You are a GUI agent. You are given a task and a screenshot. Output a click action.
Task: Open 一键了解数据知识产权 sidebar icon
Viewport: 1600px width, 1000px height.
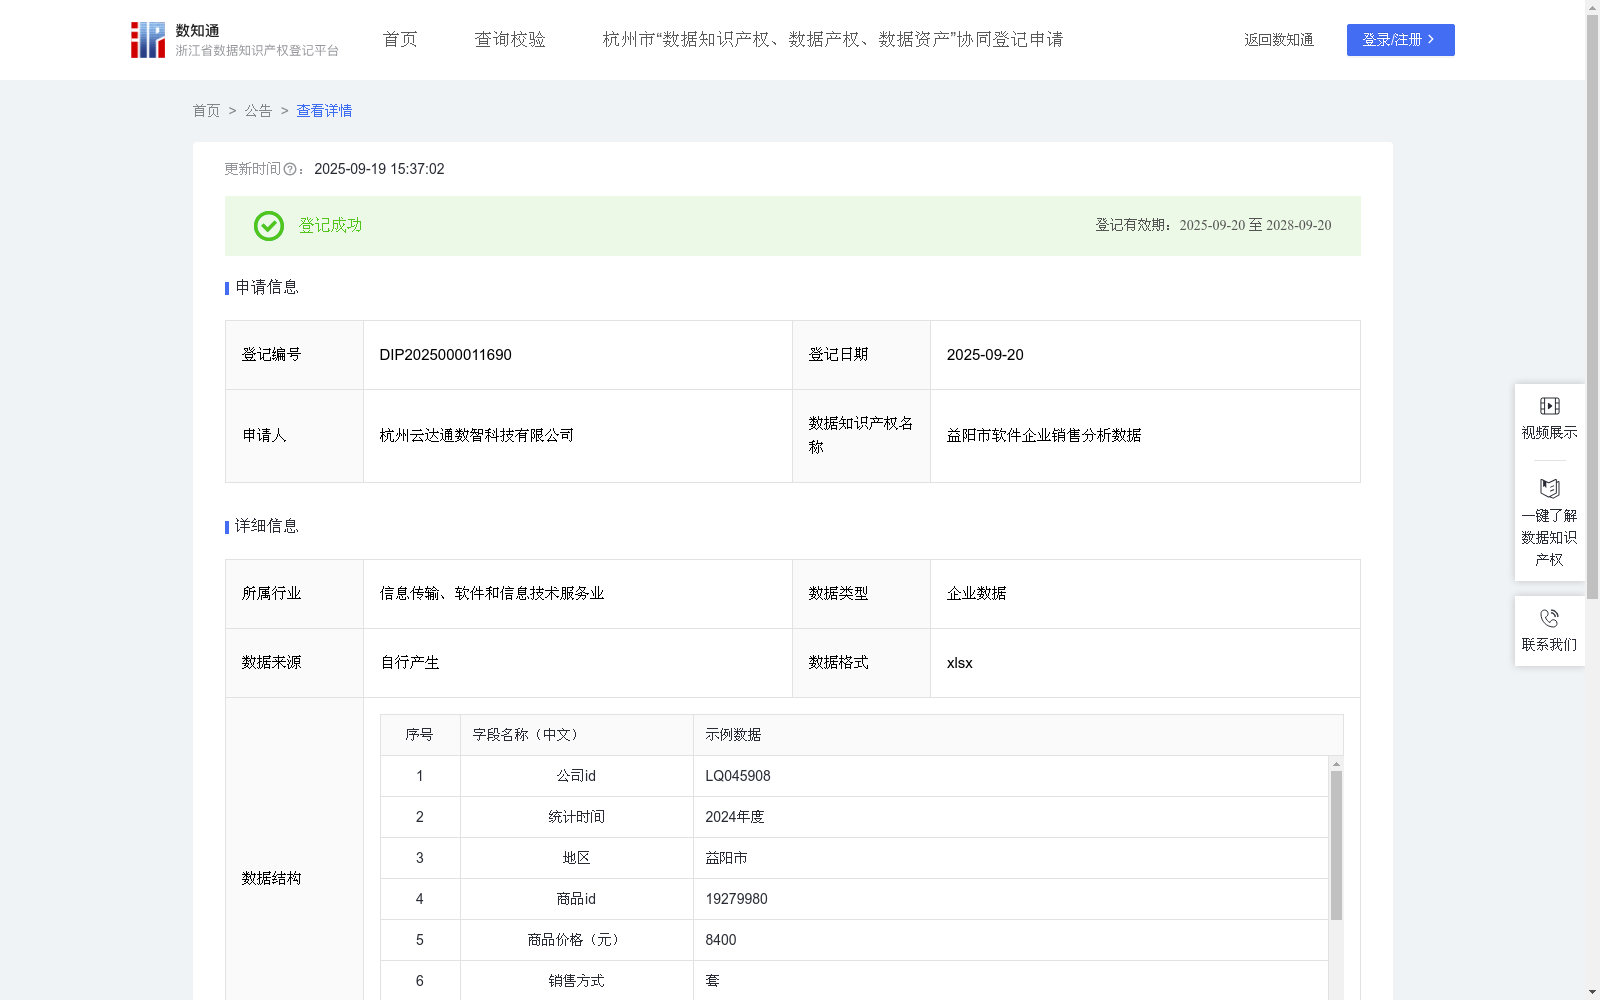tap(1549, 489)
